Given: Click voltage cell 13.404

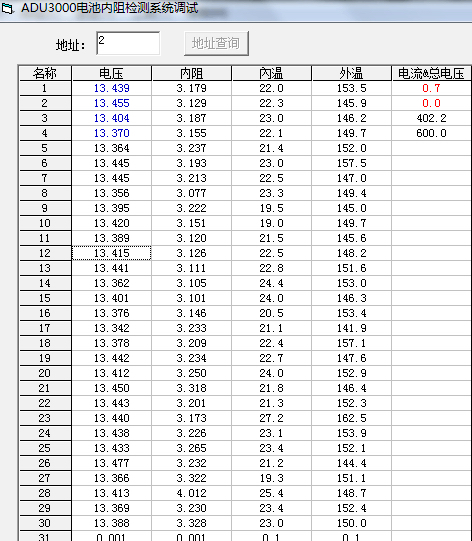Looking at the screenshot, I should click(111, 118).
